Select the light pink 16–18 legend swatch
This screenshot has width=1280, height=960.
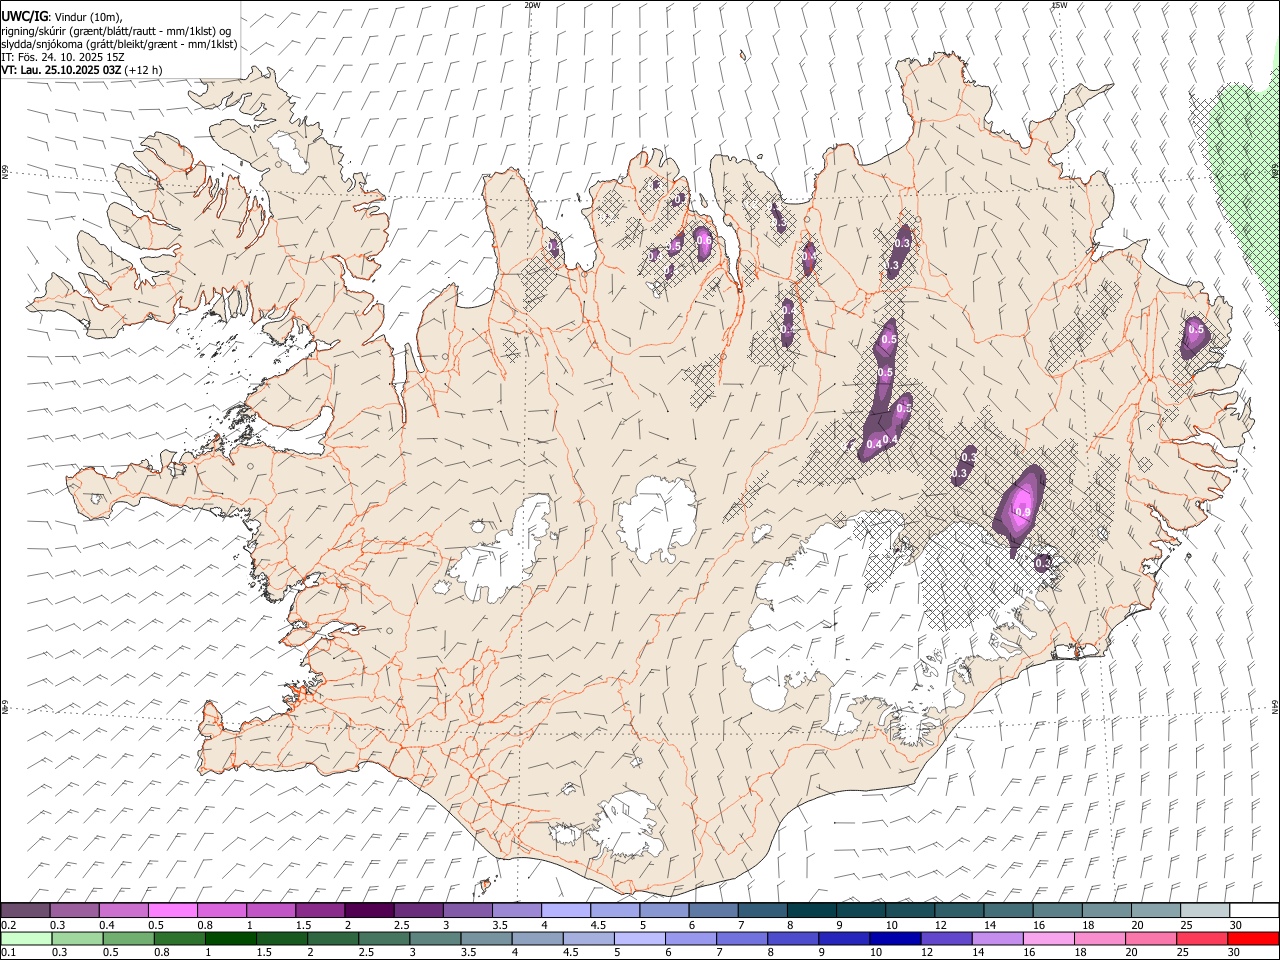coord(1049,939)
